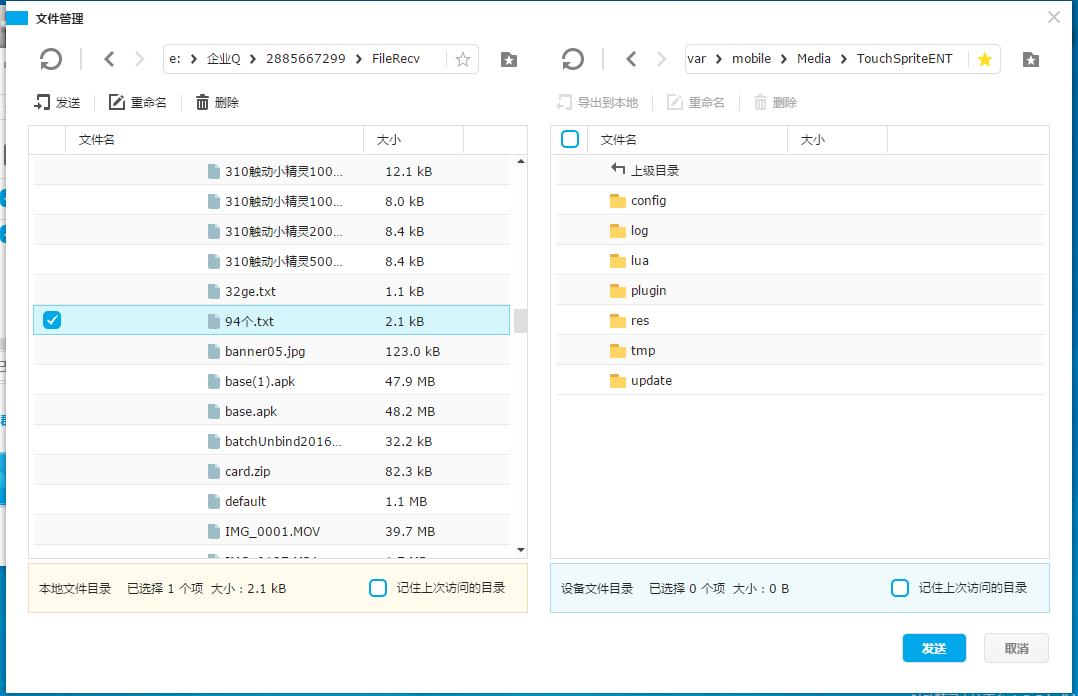1078x696 pixels.
Task: Refresh the local file list
Action: tap(49, 58)
